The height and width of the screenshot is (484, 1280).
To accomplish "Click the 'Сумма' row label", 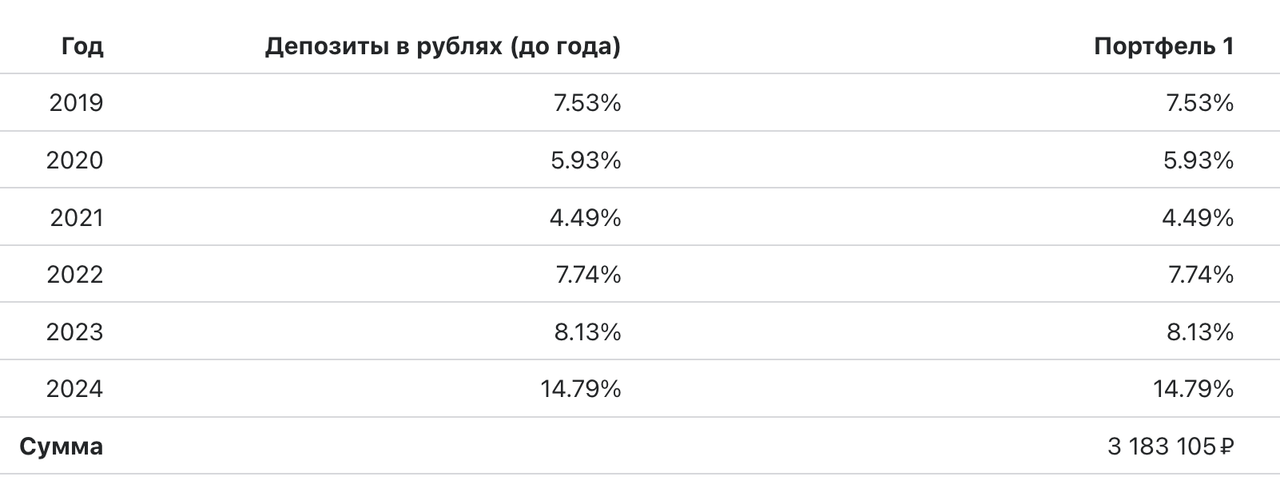I will (x=61, y=446).
